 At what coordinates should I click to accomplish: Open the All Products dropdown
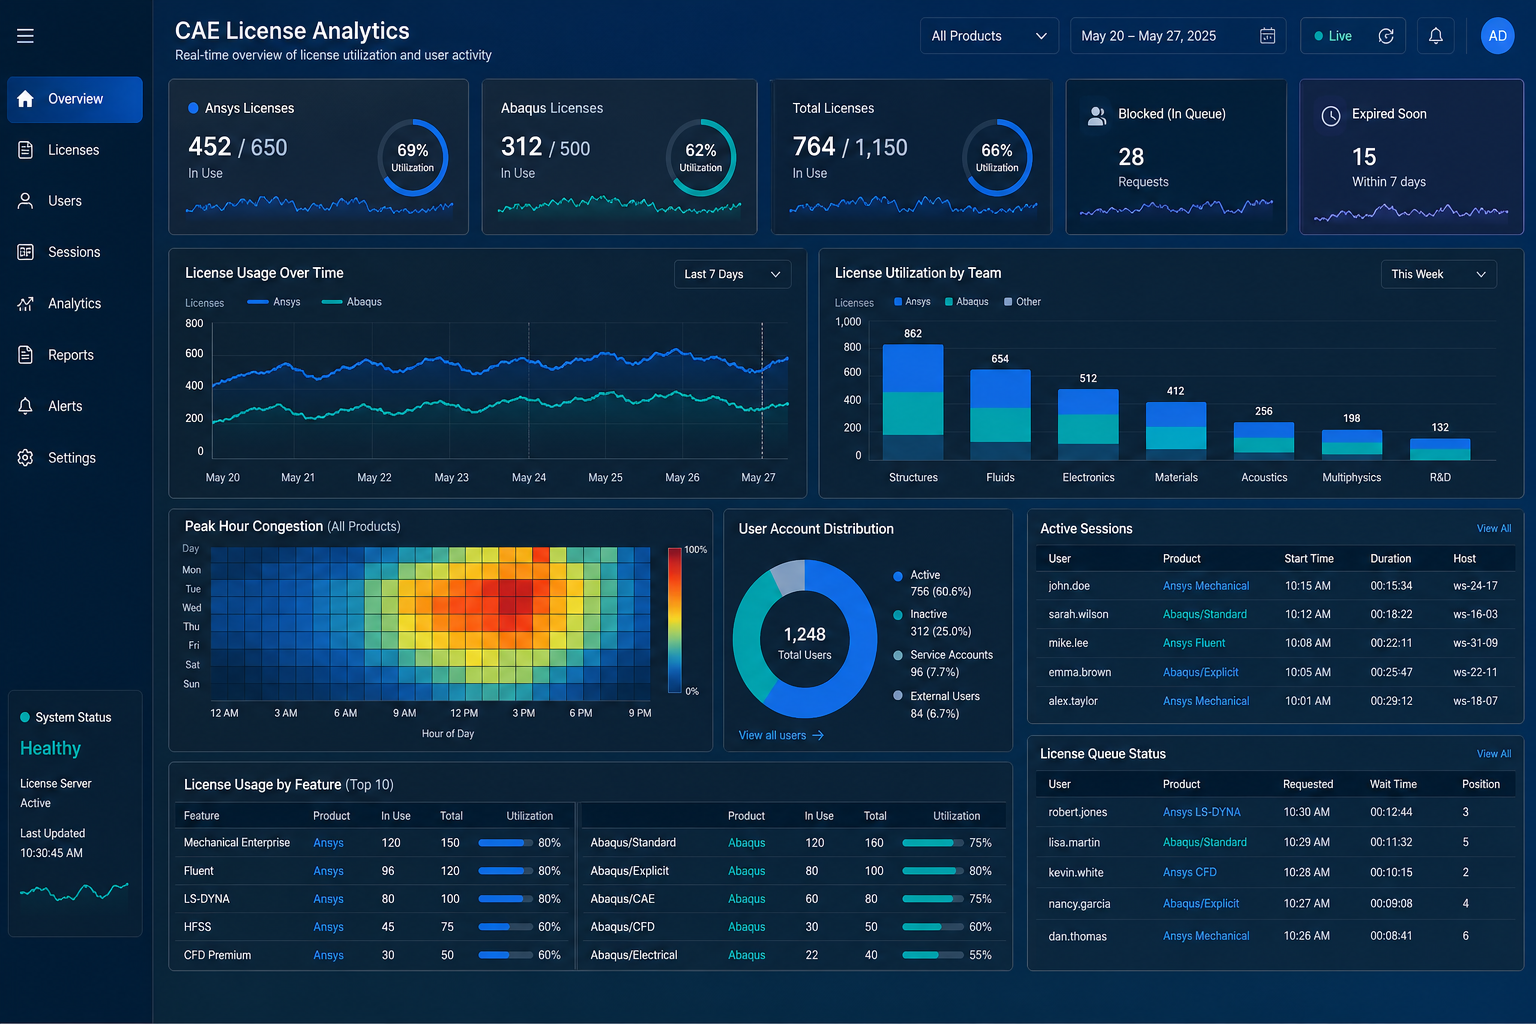(989, 36)
